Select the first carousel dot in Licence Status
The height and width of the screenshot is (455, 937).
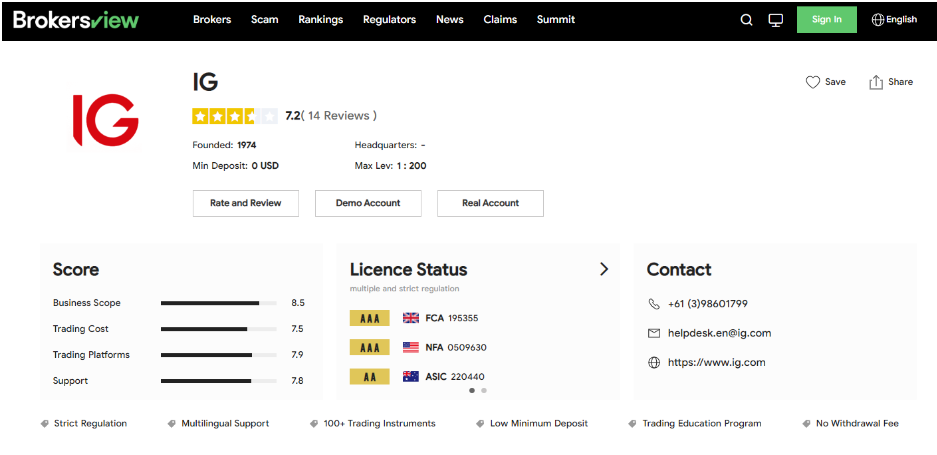(472, 390)
